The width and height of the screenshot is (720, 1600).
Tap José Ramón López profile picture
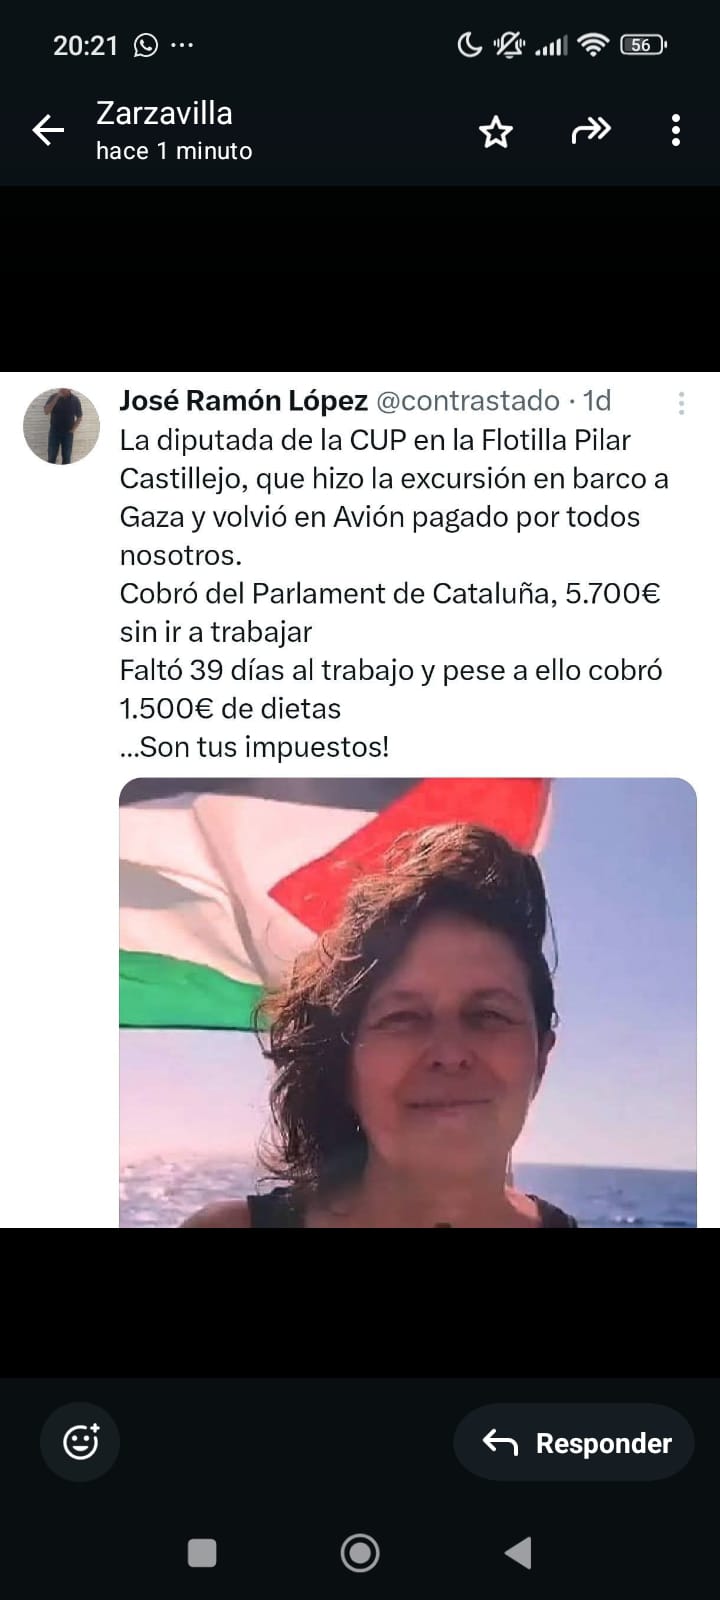(62, 426)
